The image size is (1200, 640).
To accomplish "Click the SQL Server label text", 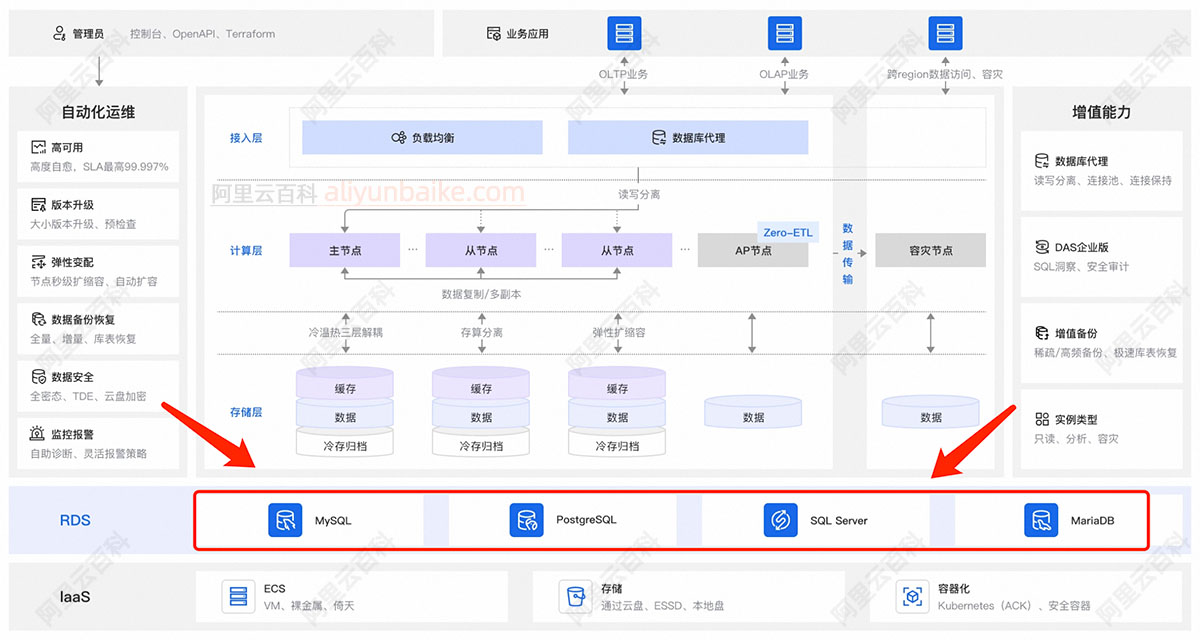I will click(839, 521).
